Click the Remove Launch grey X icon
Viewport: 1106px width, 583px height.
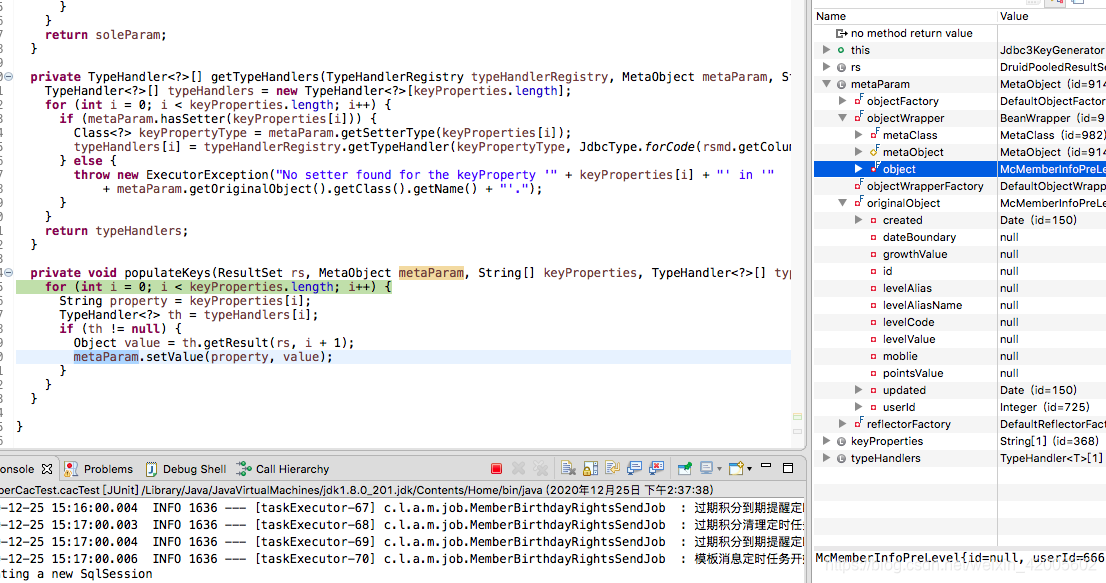518,469
